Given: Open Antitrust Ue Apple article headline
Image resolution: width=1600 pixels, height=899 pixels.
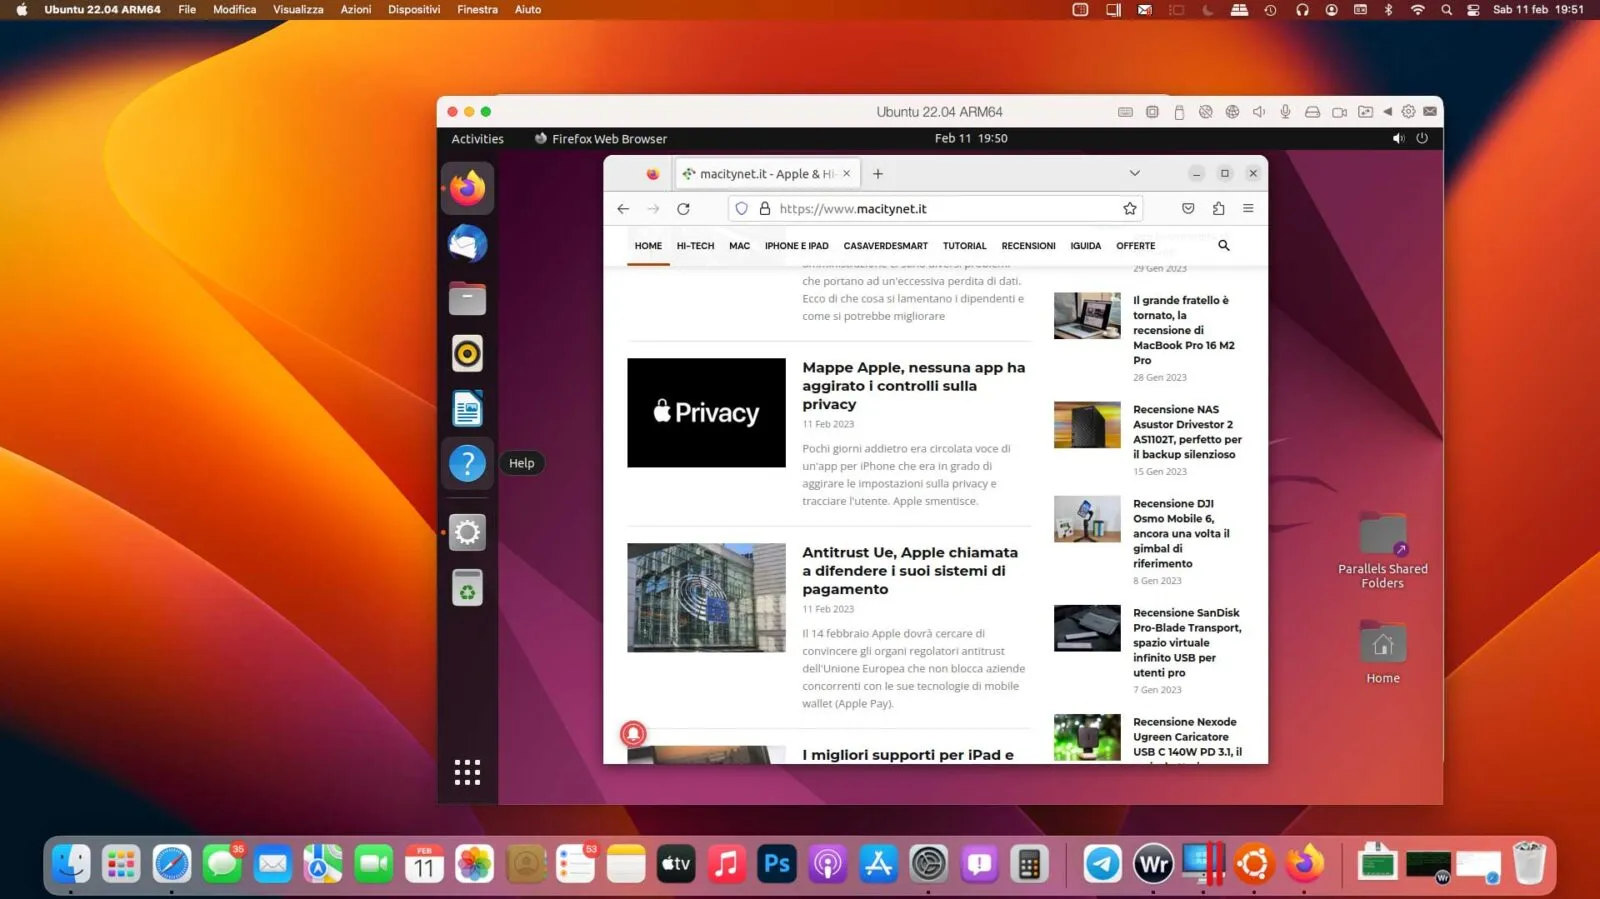Looking at the screenshot, I should click(910, 571).
